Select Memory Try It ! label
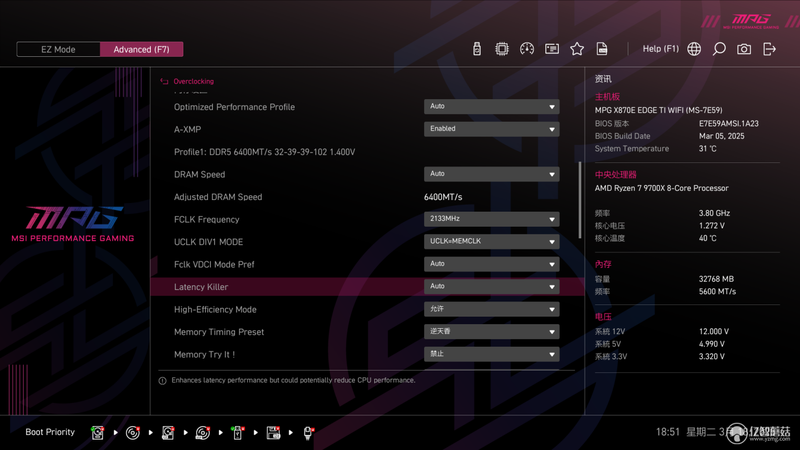Viewport: 800px width, 450px height. click(x=205, y=355)
